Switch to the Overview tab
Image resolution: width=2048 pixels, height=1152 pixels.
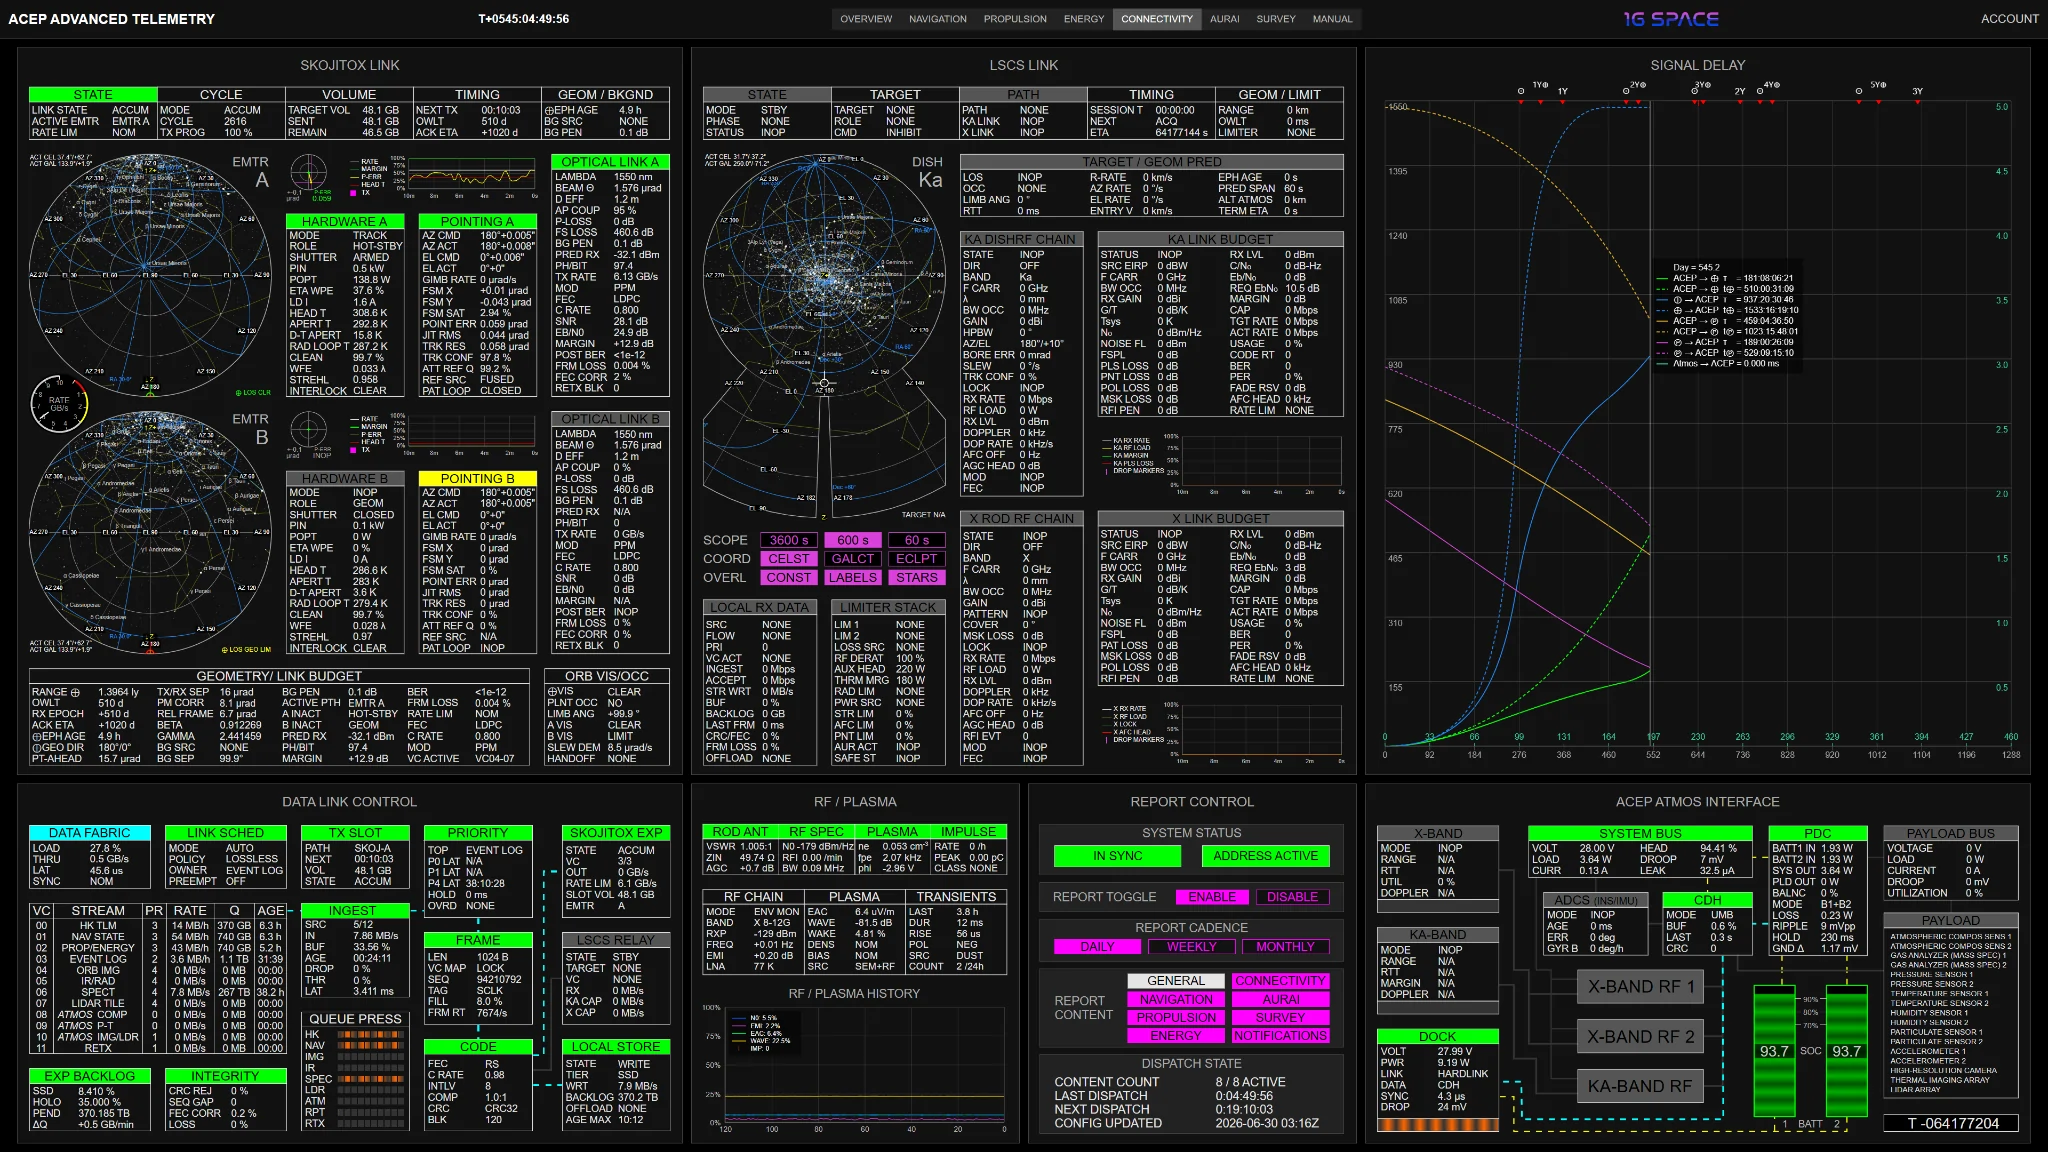point(866,19)
